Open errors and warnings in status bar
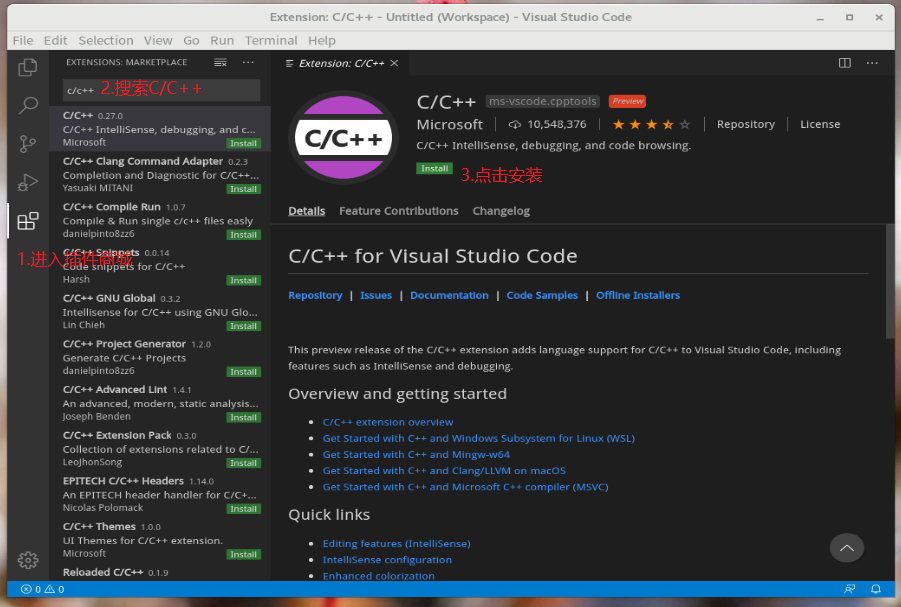The height and width of the screenshot is (607, 901). [43, 589]
